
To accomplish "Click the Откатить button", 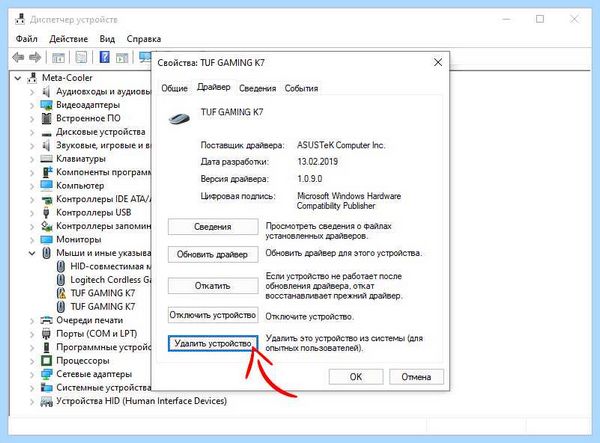I will [213, 285].
